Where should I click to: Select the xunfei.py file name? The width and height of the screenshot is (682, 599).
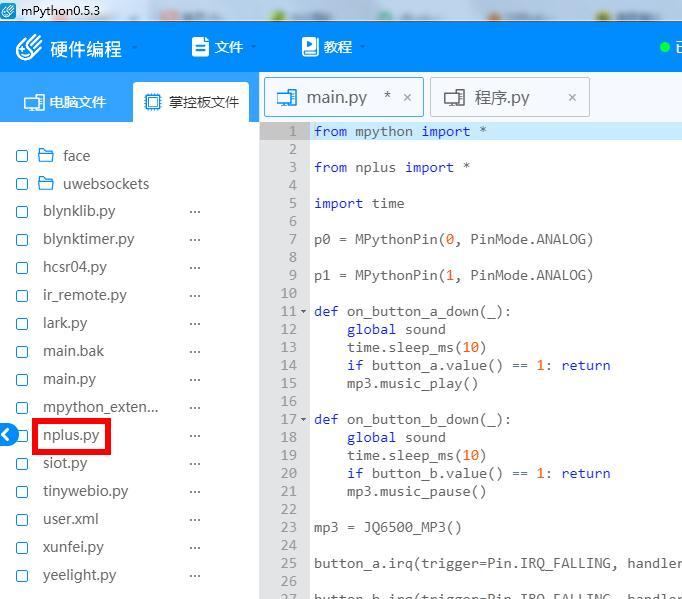coord(73,547)
